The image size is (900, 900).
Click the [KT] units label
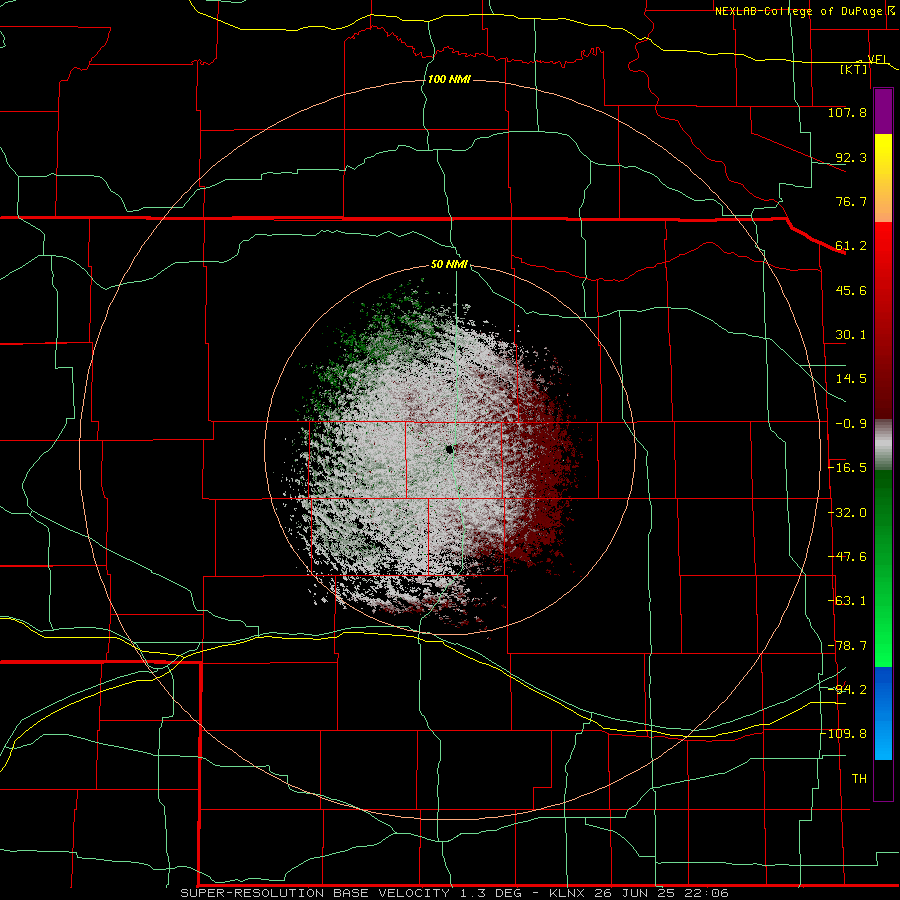pos(854,69)
